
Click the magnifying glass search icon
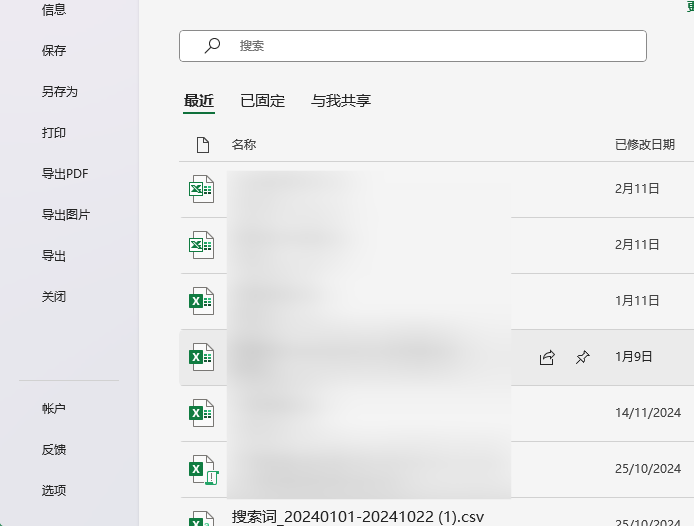coord(212,45)
